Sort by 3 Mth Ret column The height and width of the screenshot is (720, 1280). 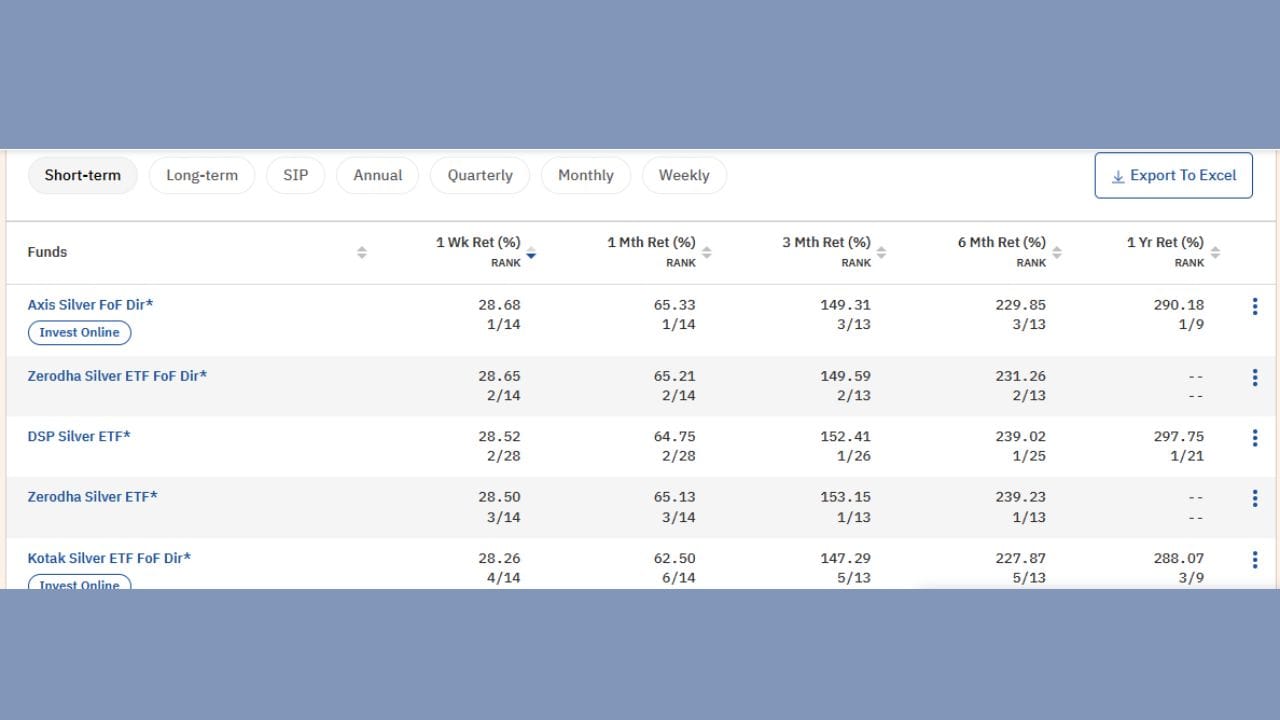[881, 252]
